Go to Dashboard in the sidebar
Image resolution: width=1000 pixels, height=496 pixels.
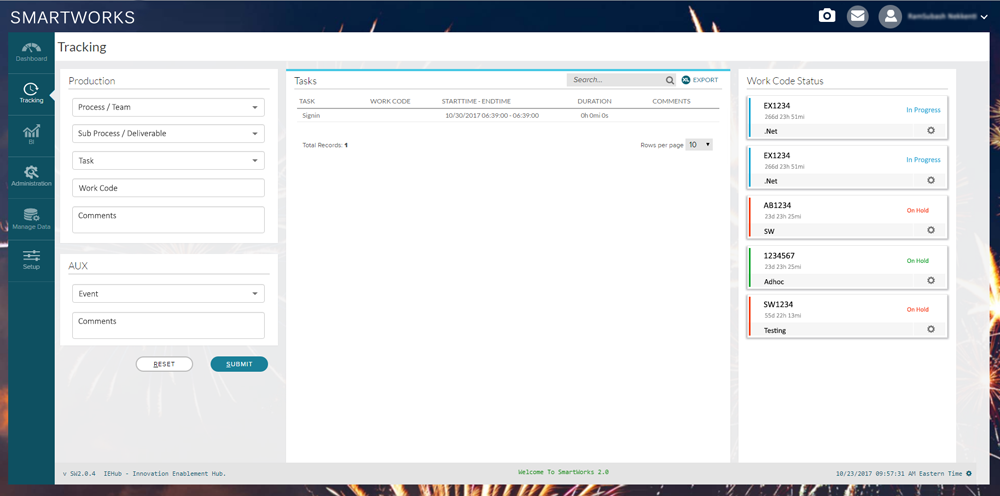point(31,52)
